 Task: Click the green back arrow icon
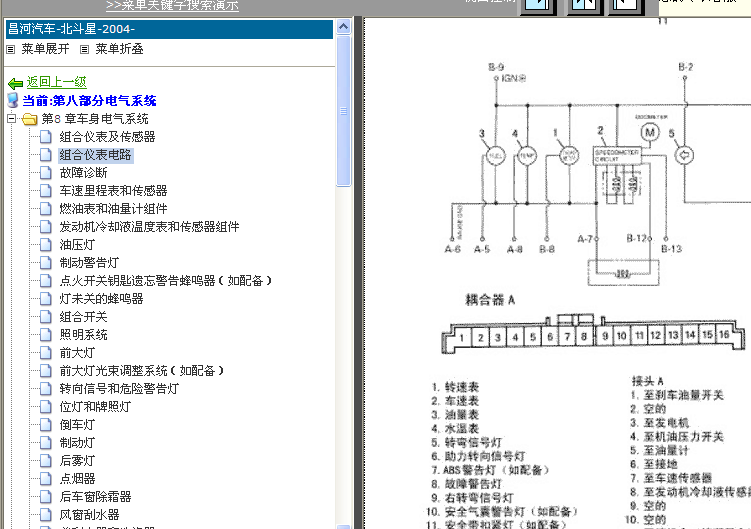[15, 83]
